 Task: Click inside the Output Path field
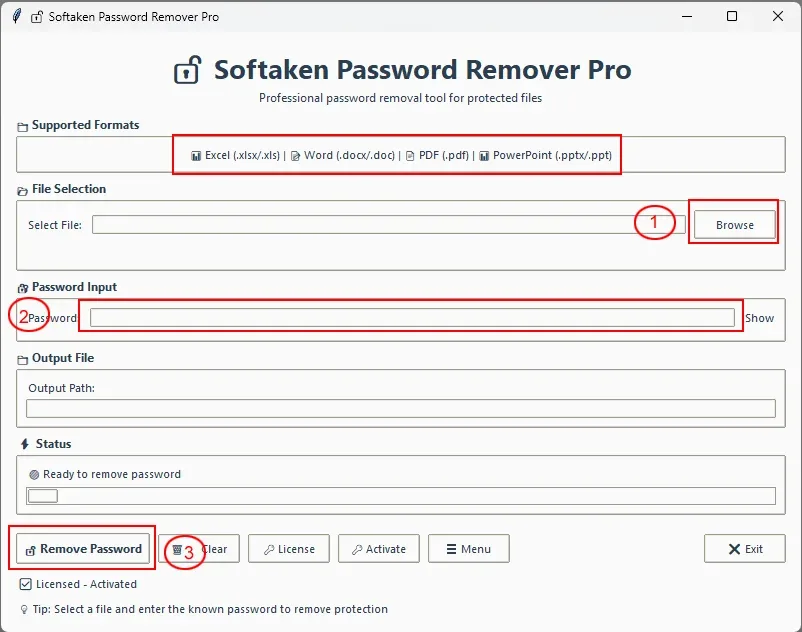[401, 409]
